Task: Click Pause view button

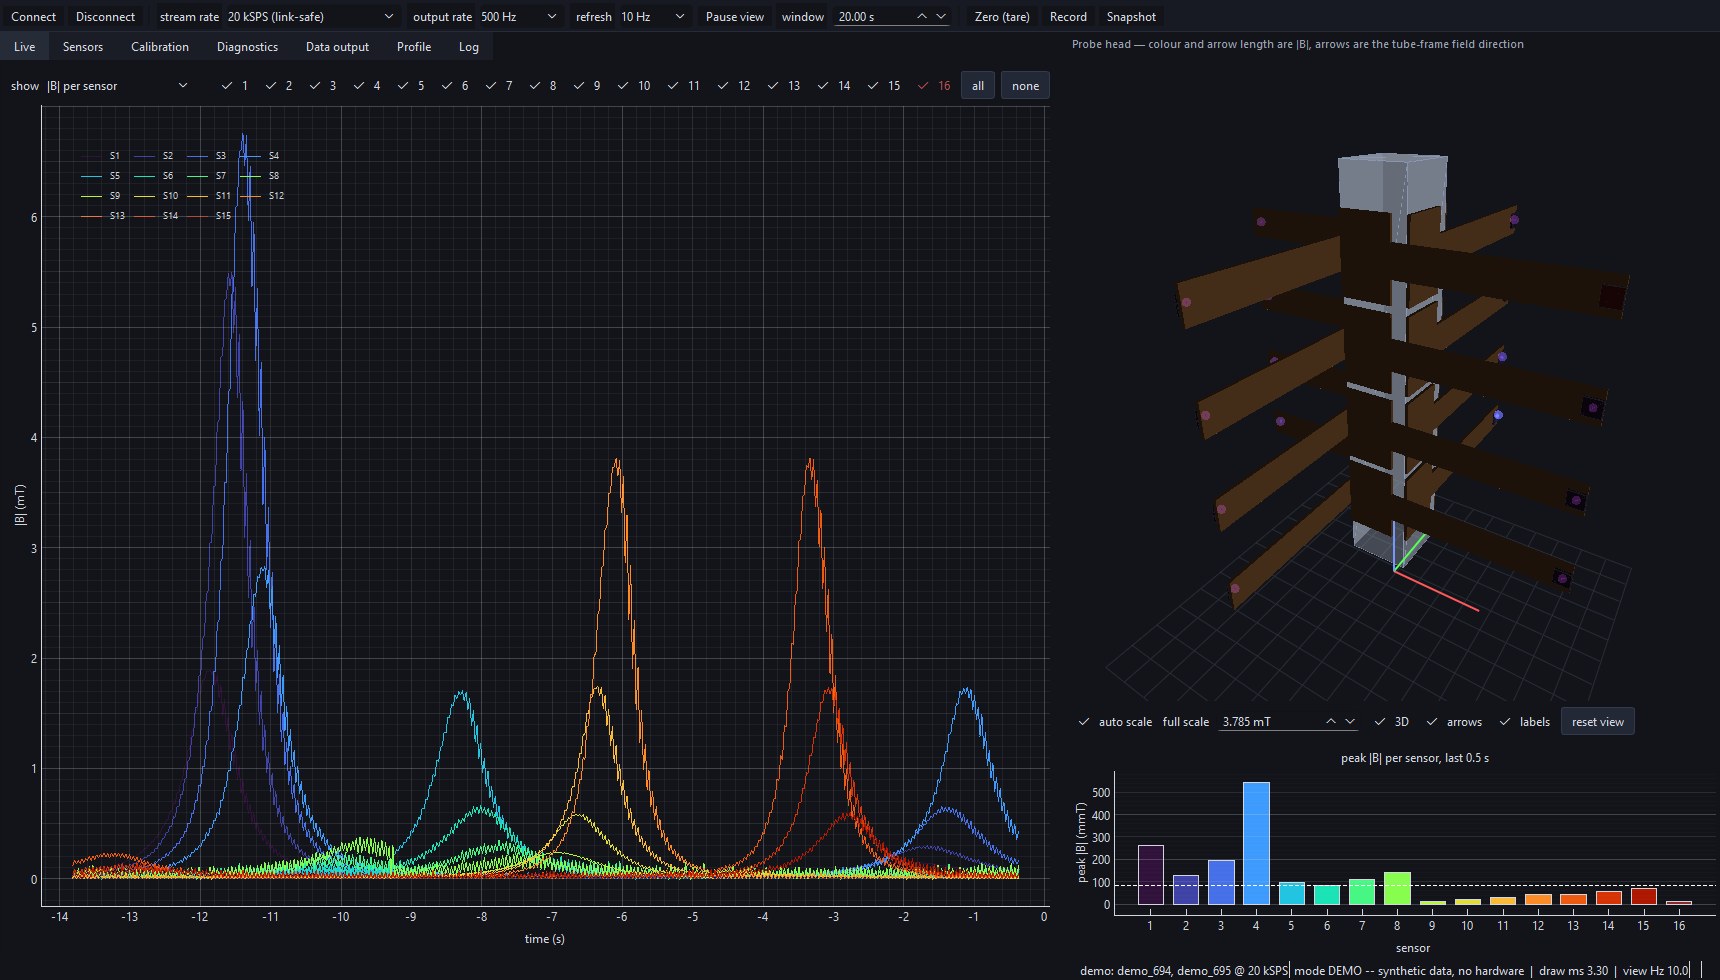Action: (735, 17)
